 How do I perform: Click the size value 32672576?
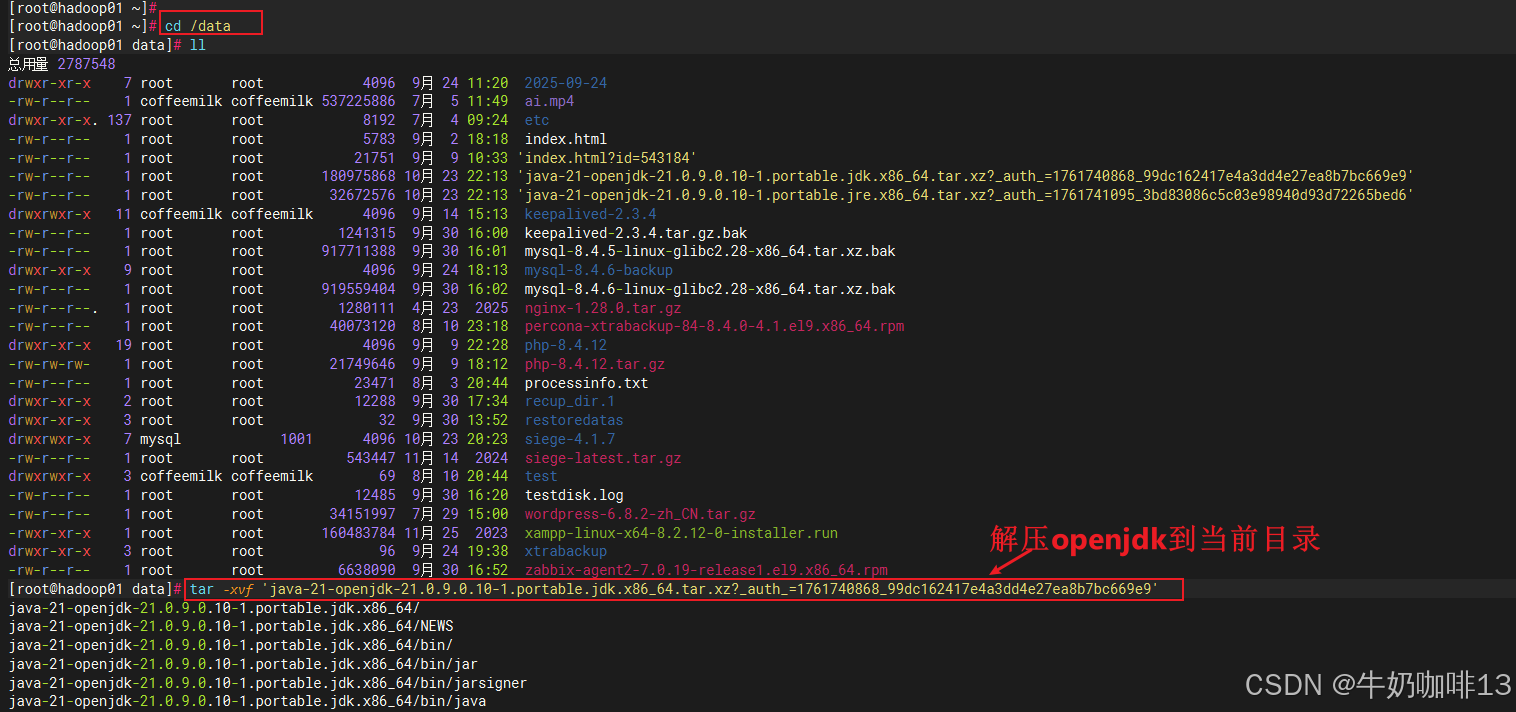[x=363, y=195]
